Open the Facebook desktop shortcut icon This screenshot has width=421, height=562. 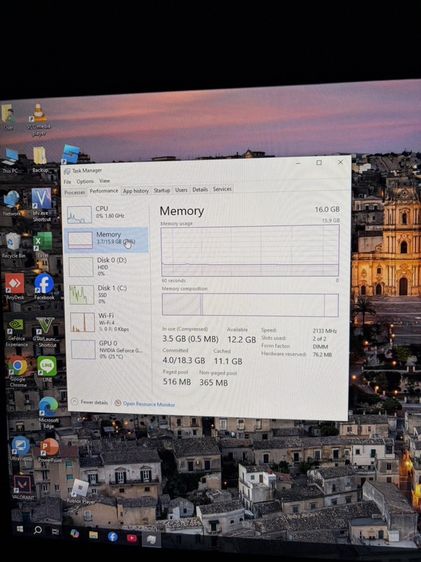click(44, 286)
